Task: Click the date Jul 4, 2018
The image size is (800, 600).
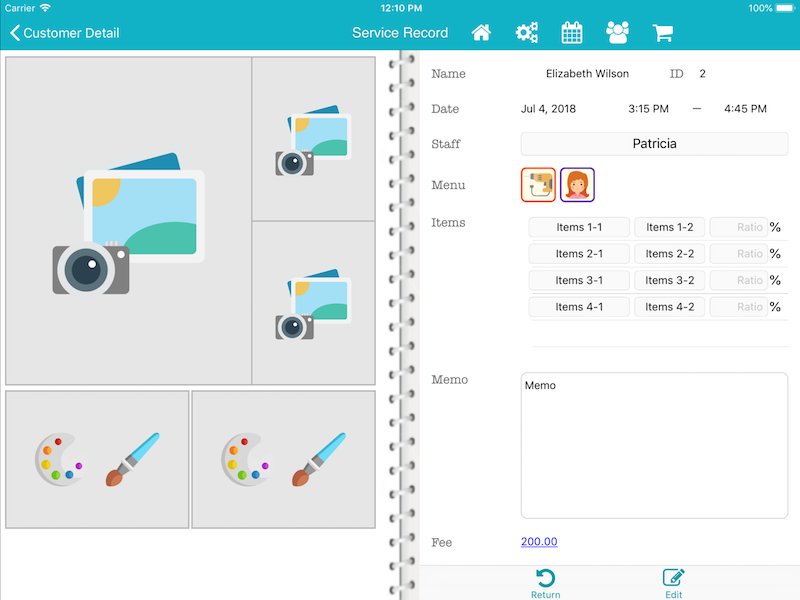Action: [548, 109]
